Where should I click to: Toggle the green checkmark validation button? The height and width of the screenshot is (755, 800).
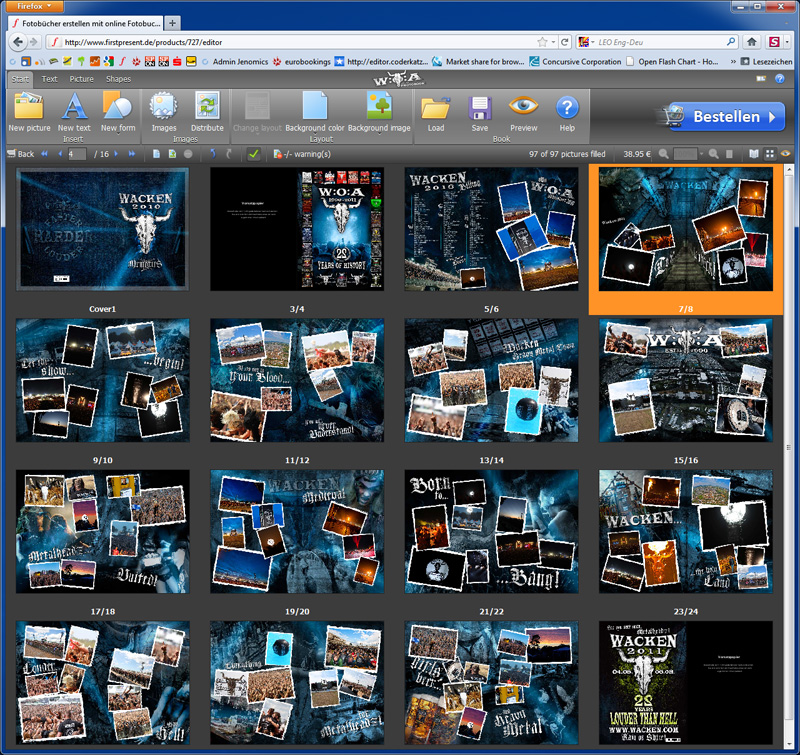(x=253, y=154)
